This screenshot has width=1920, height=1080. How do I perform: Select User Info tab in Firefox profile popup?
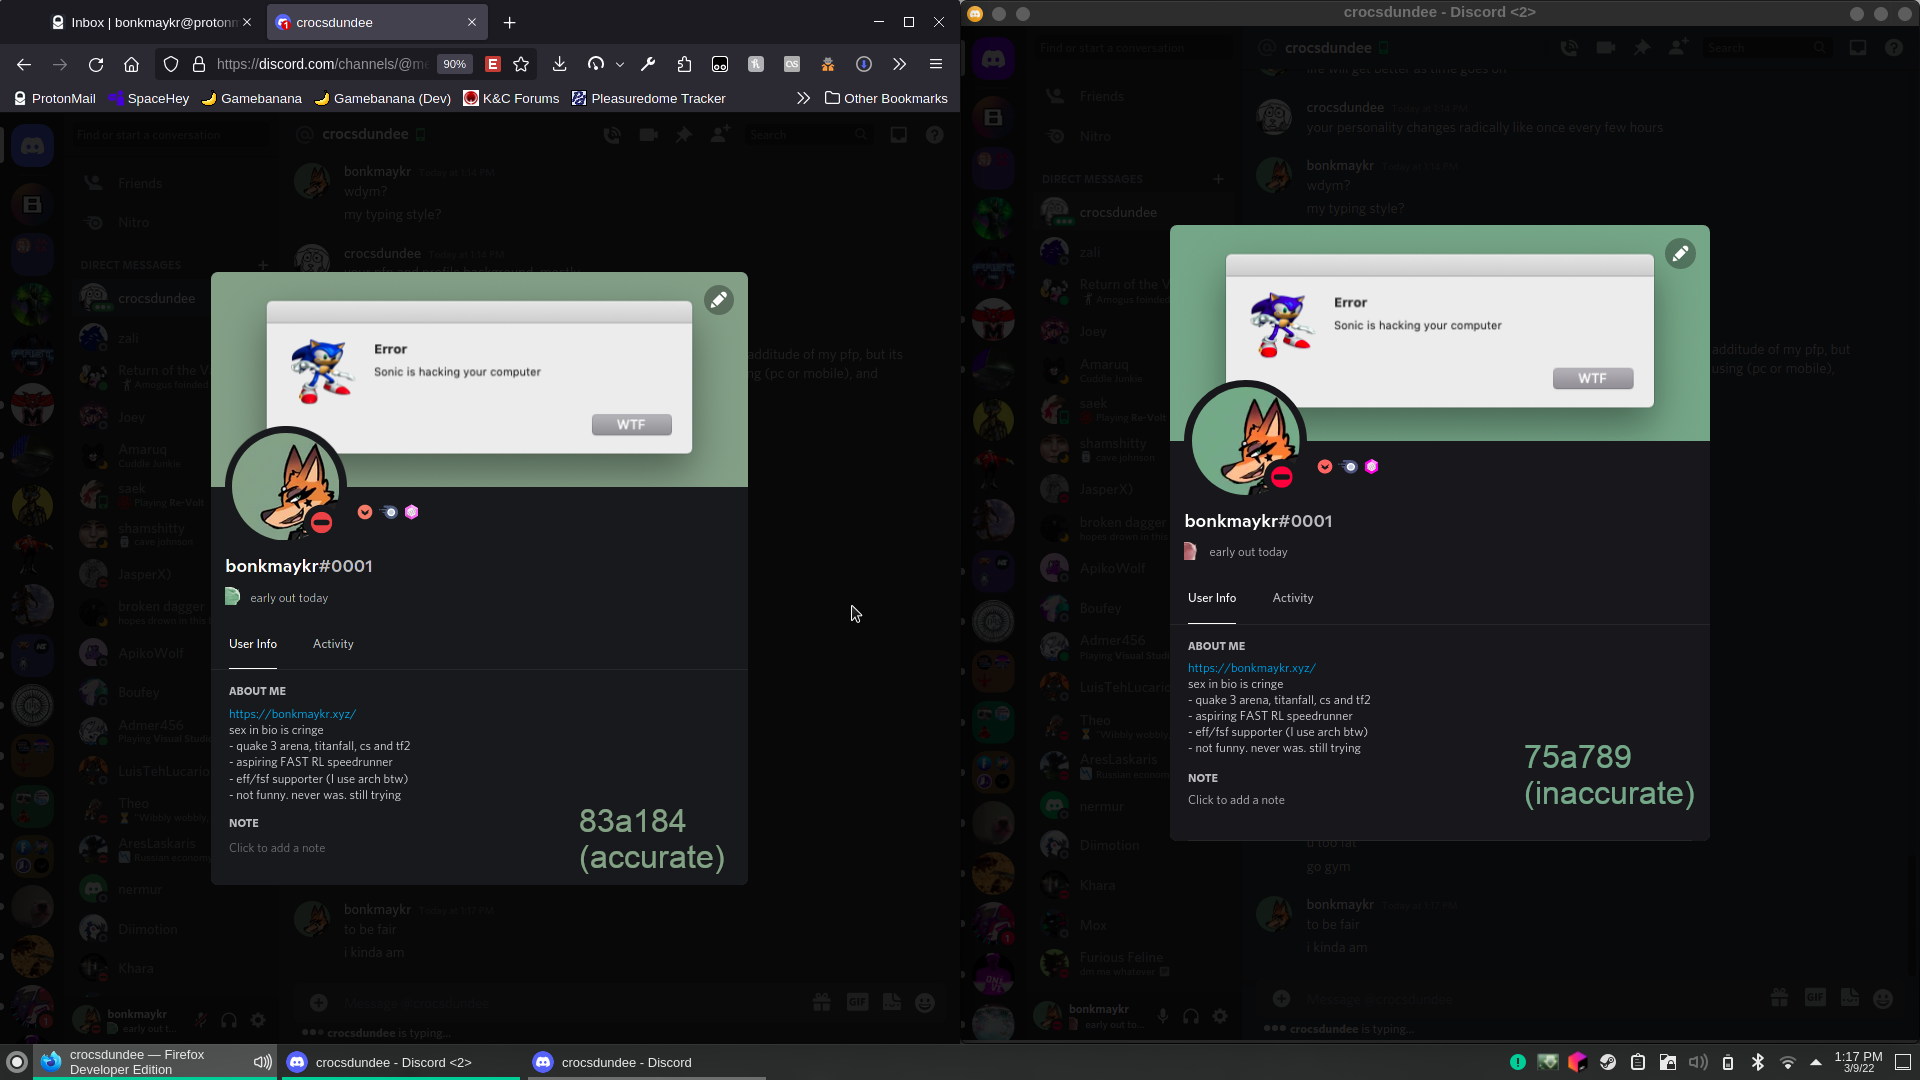pos(252,644)
